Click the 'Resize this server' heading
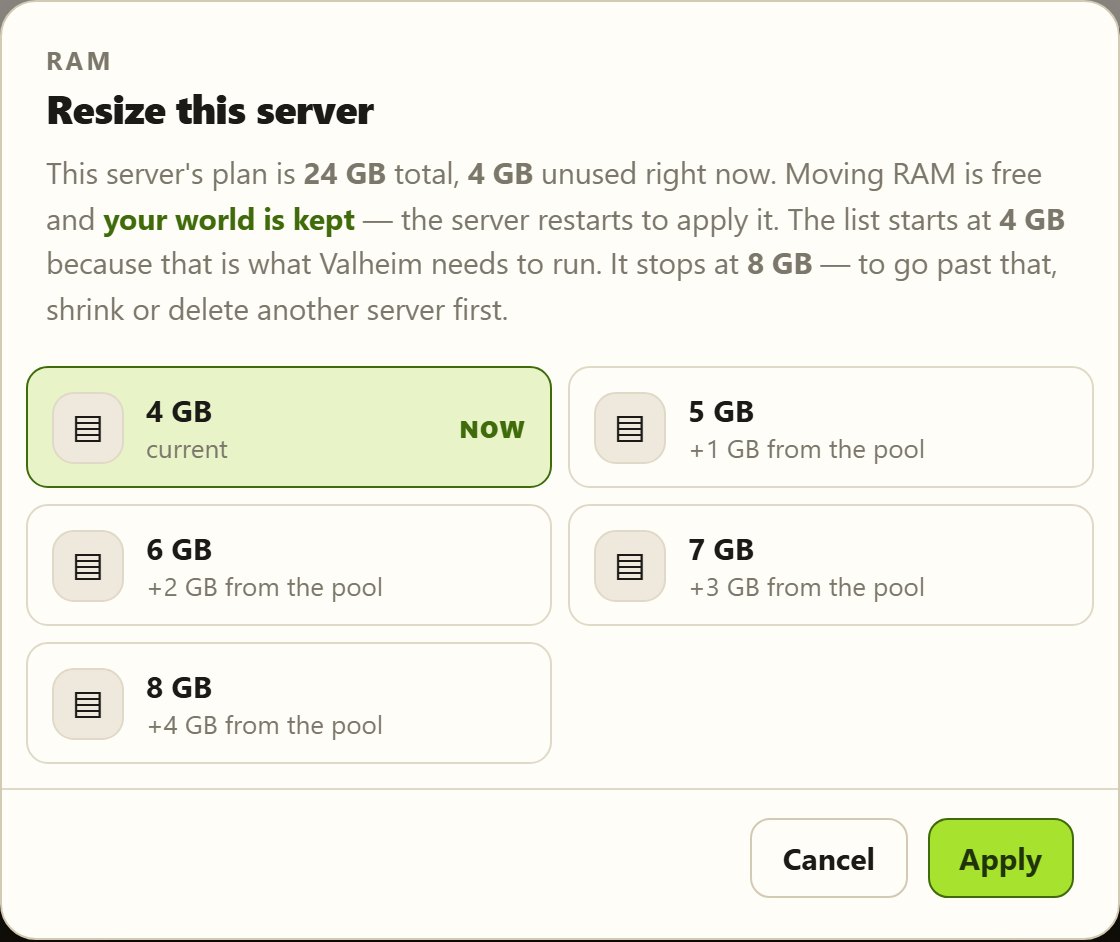This screenshot has width=1120, height=942. (210, 111)
